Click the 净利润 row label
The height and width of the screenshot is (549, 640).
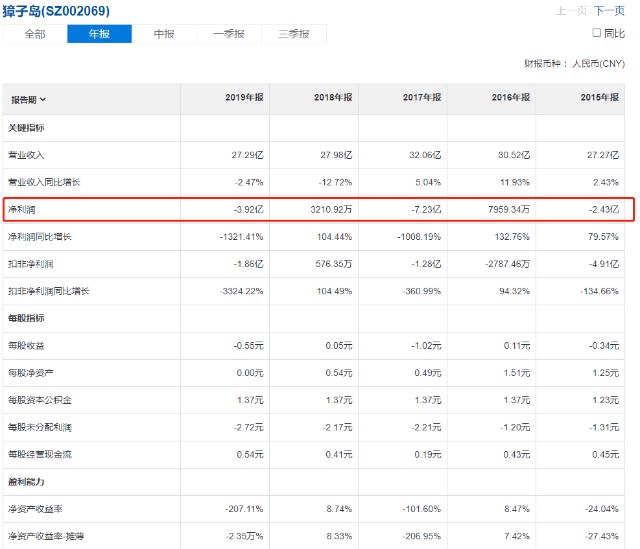point(23,210)
